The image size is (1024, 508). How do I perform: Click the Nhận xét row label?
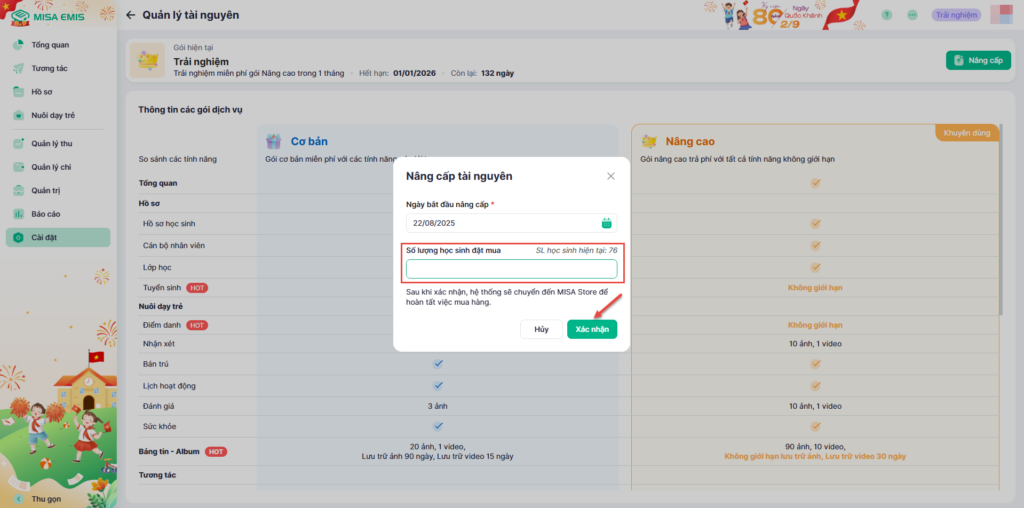coord(159,343)
